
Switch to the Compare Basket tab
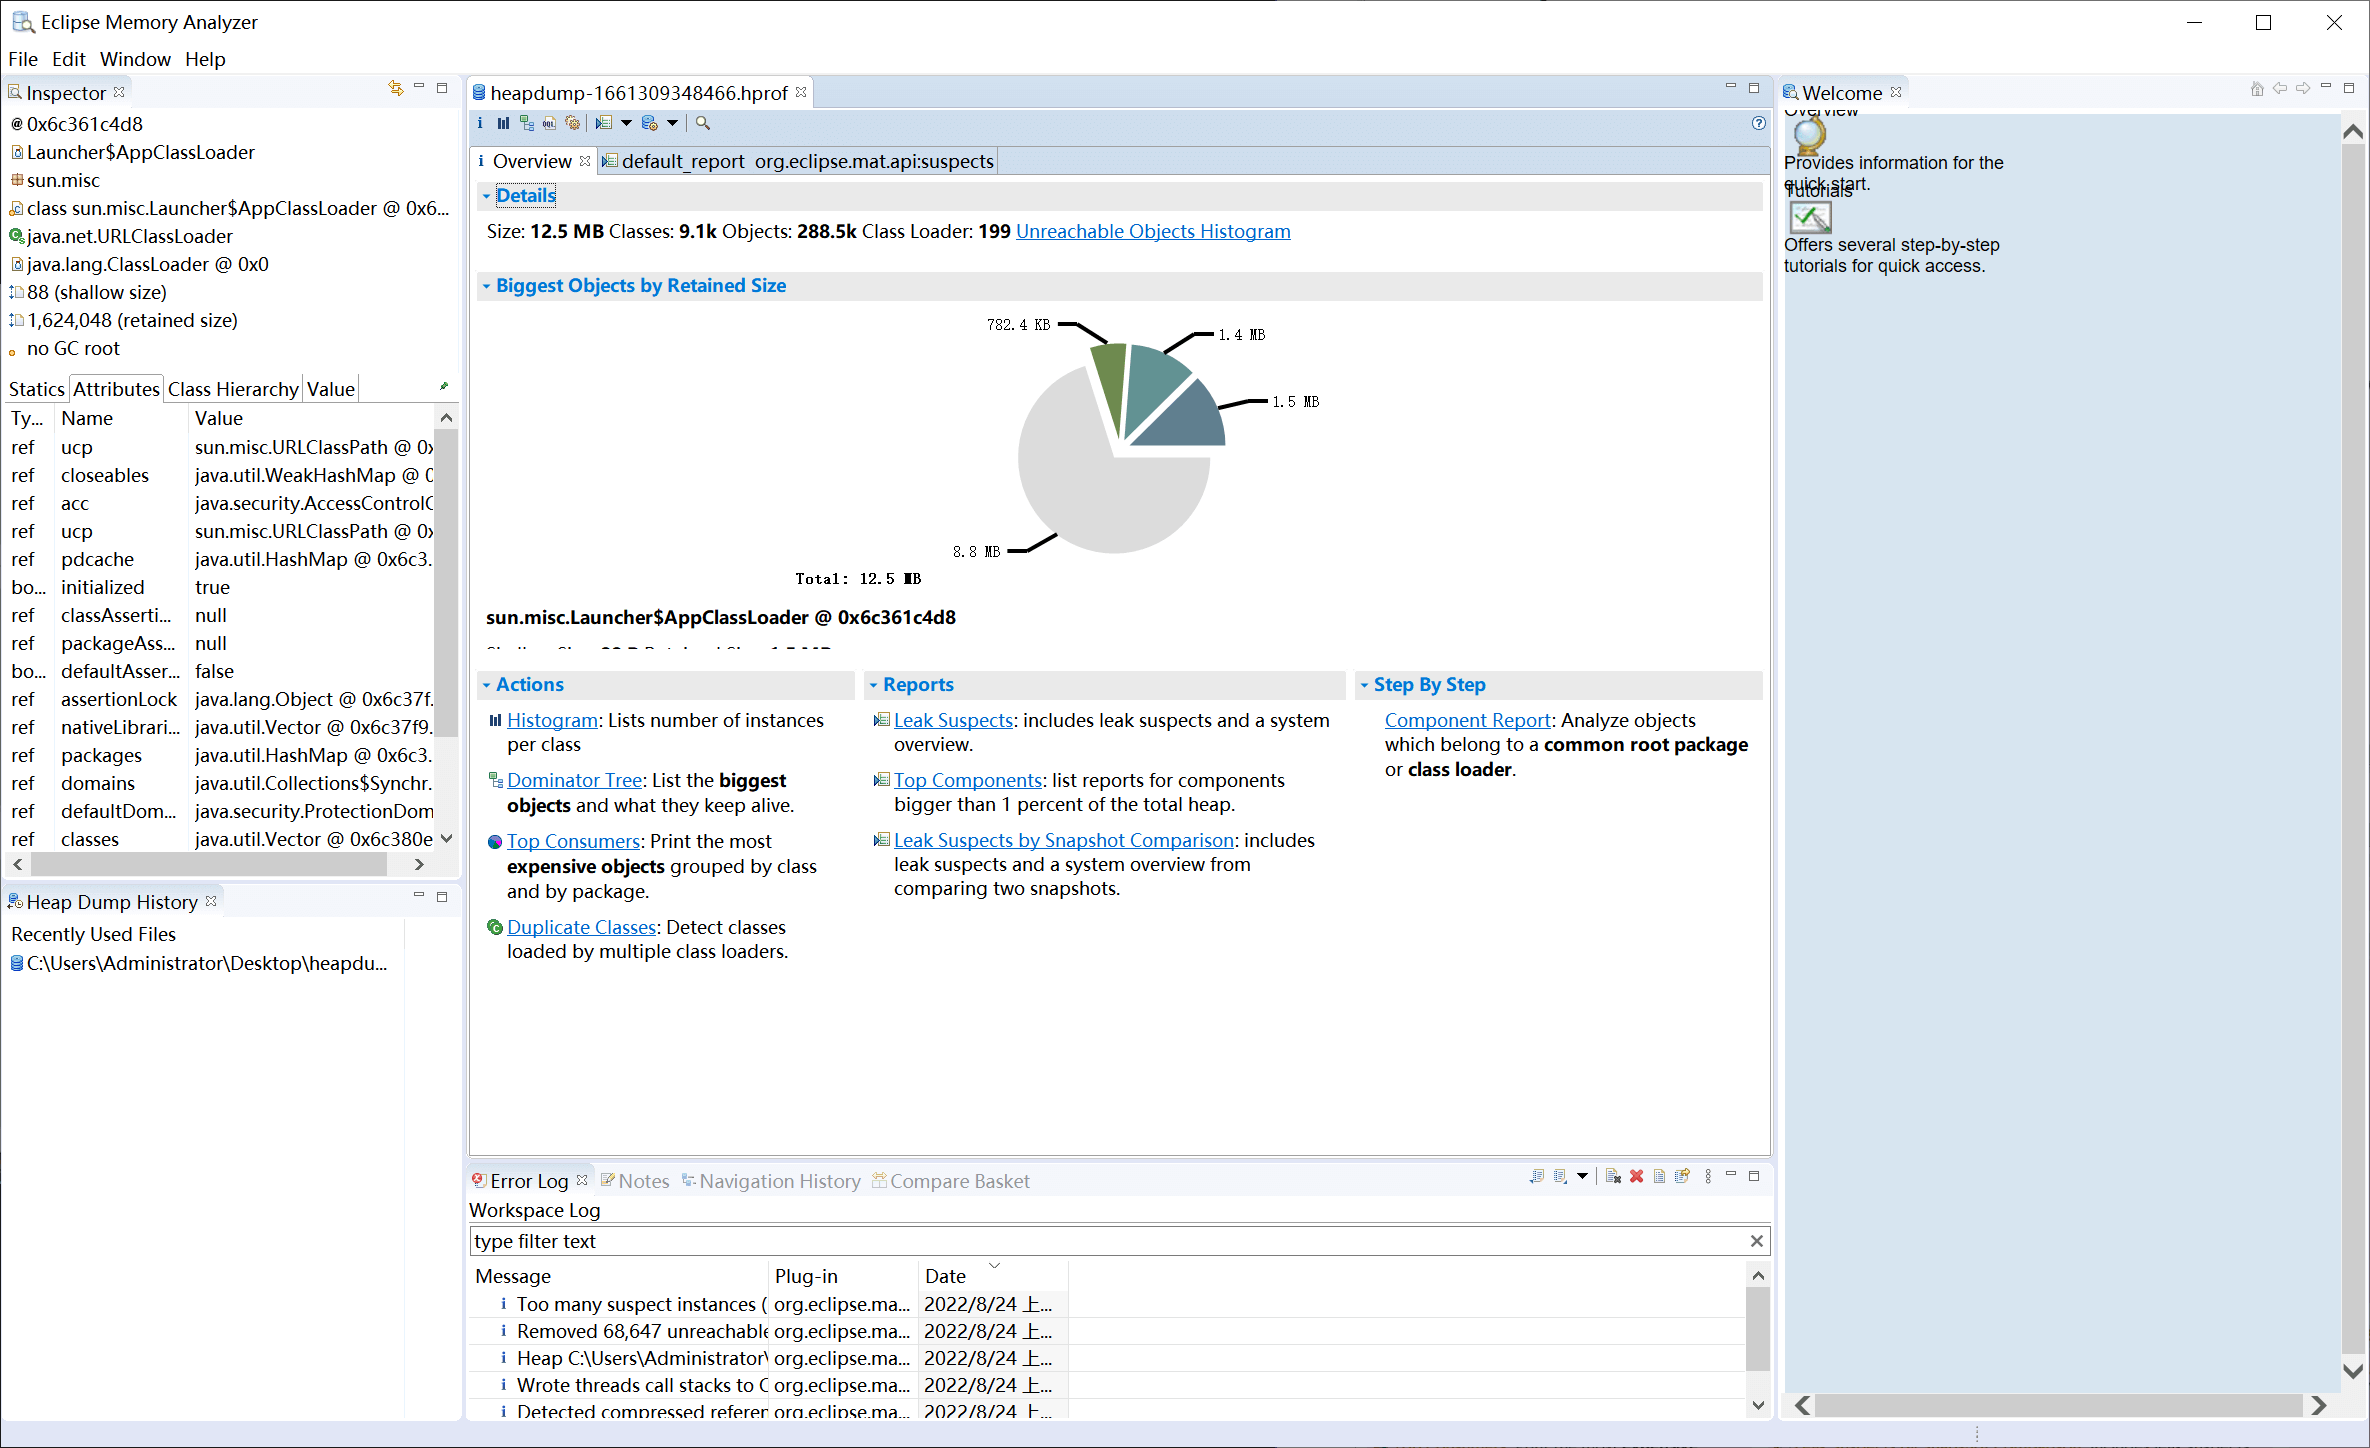pyautogui.click(x=951, y=1181)
